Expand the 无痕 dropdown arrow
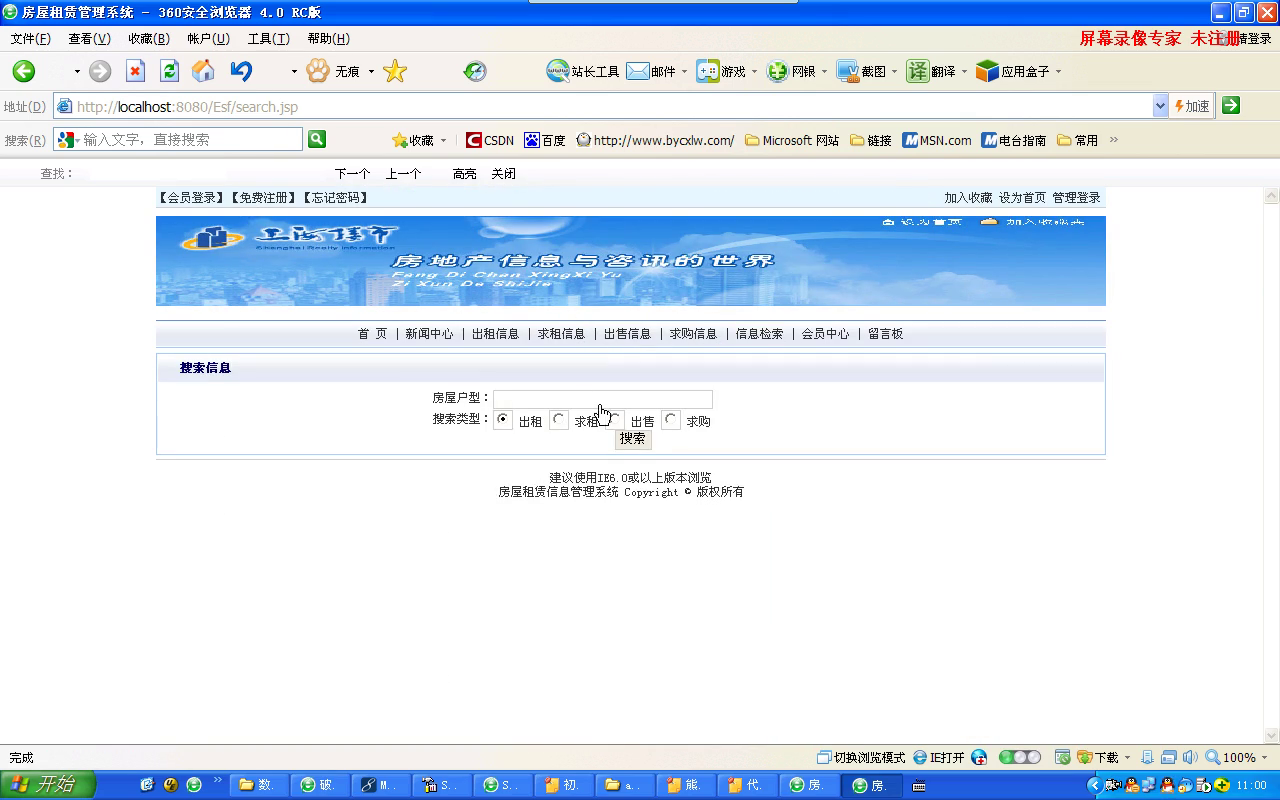This screenshot has height=800, width=1280. (371, 72)
